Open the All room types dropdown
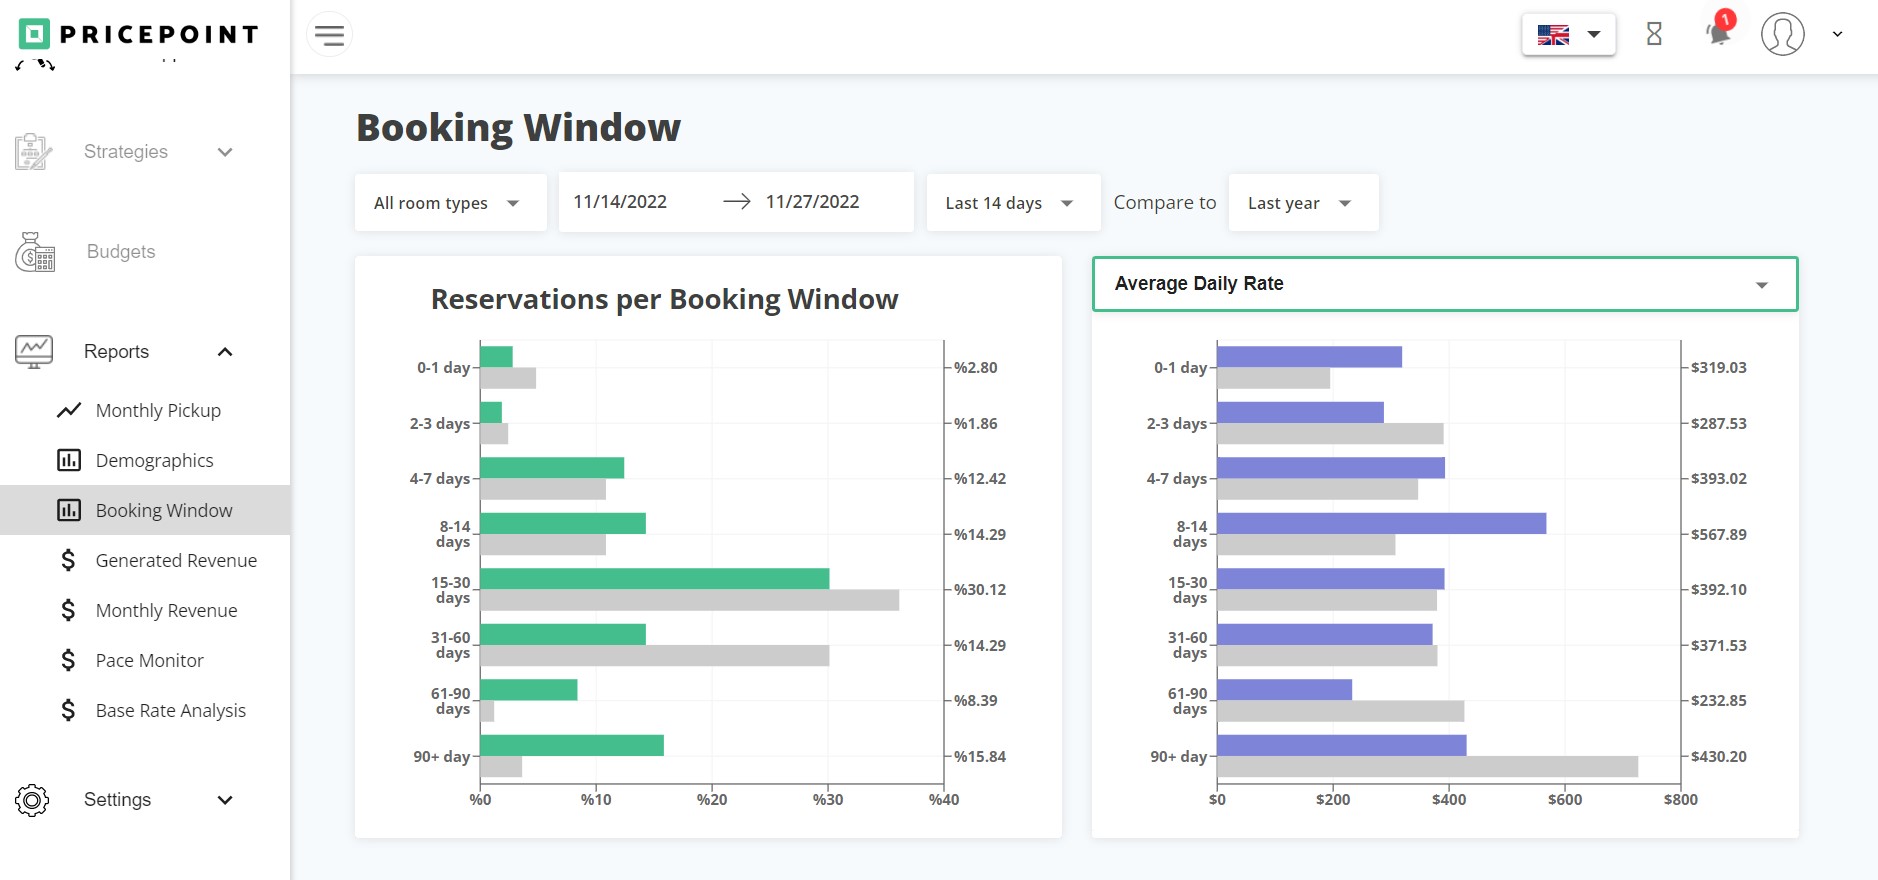 pos(449,203)
